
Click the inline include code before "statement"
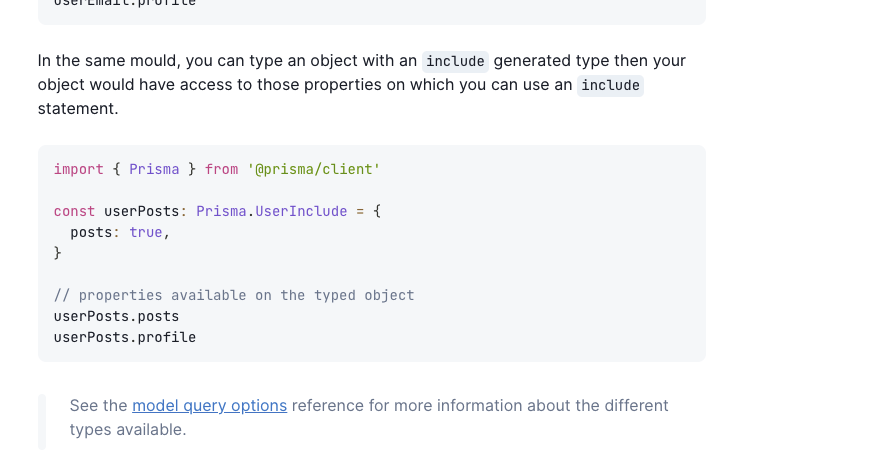pos(610,86)
